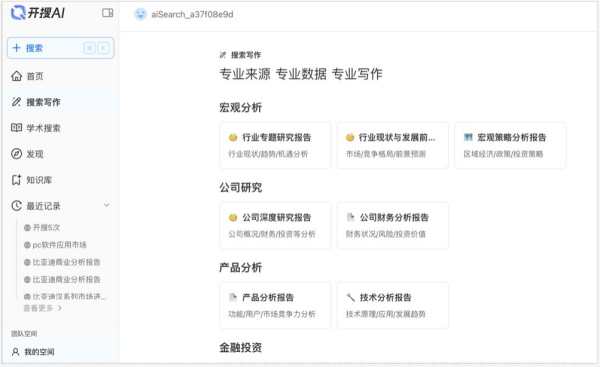Click emoji icon on 公司深度研究报告 card

(x=233, y=217)
